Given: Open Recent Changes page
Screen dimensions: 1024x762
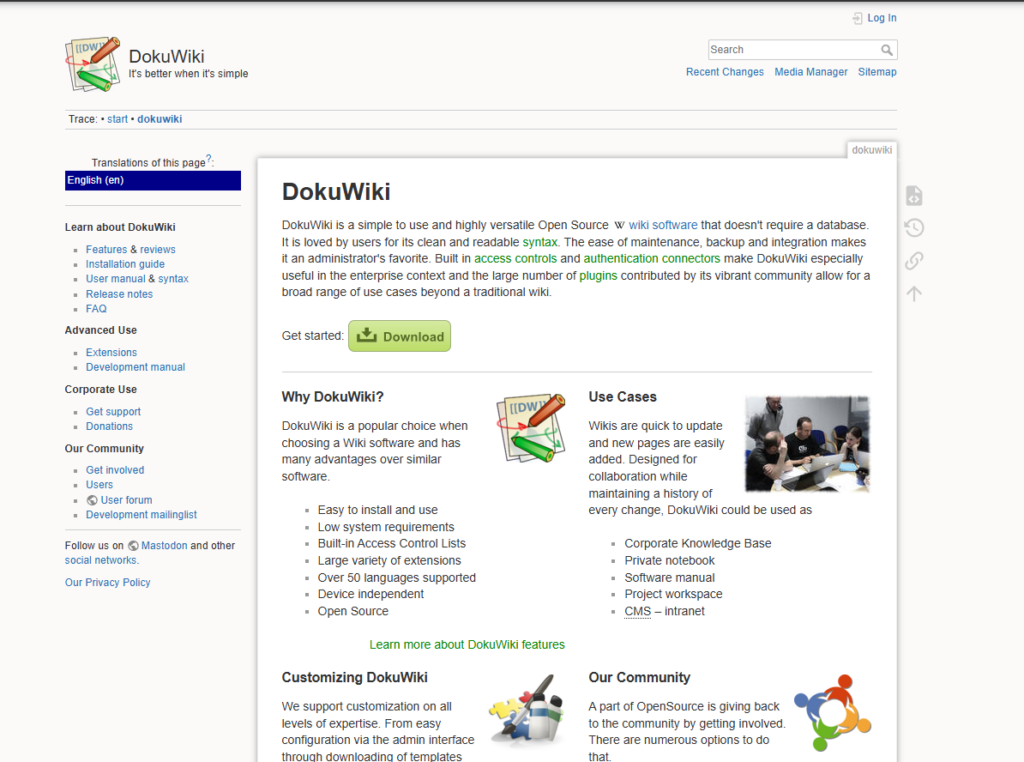Looking at the screenshot, I should pyautogui.click(x=724, y=72).
